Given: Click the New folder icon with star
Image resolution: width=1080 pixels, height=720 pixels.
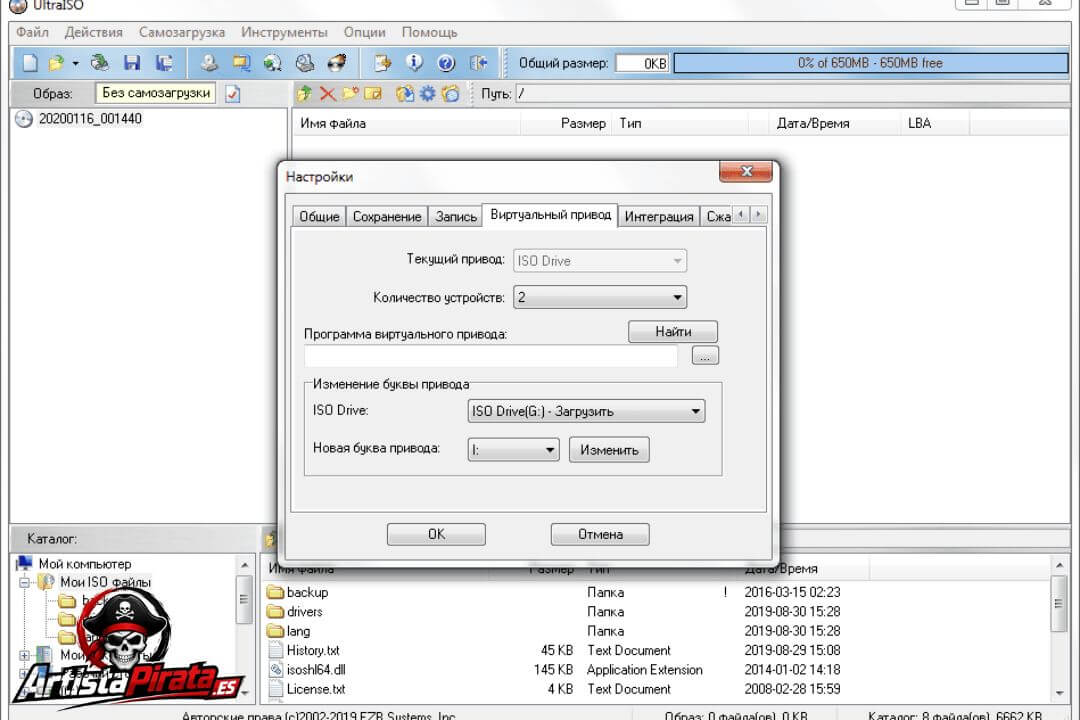Looking at the screenshot, I should [x=351, y=93].
